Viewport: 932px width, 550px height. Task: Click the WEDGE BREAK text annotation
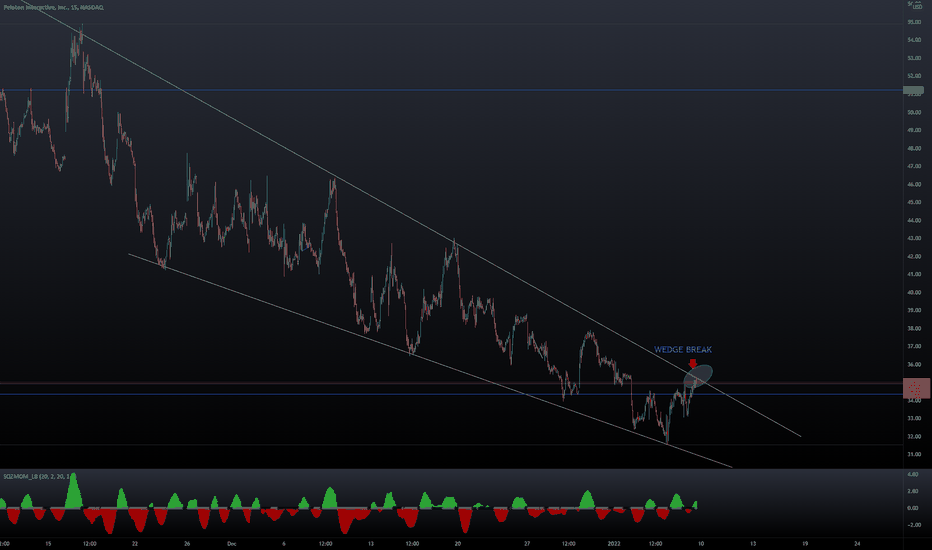click(x=683, y=350)
